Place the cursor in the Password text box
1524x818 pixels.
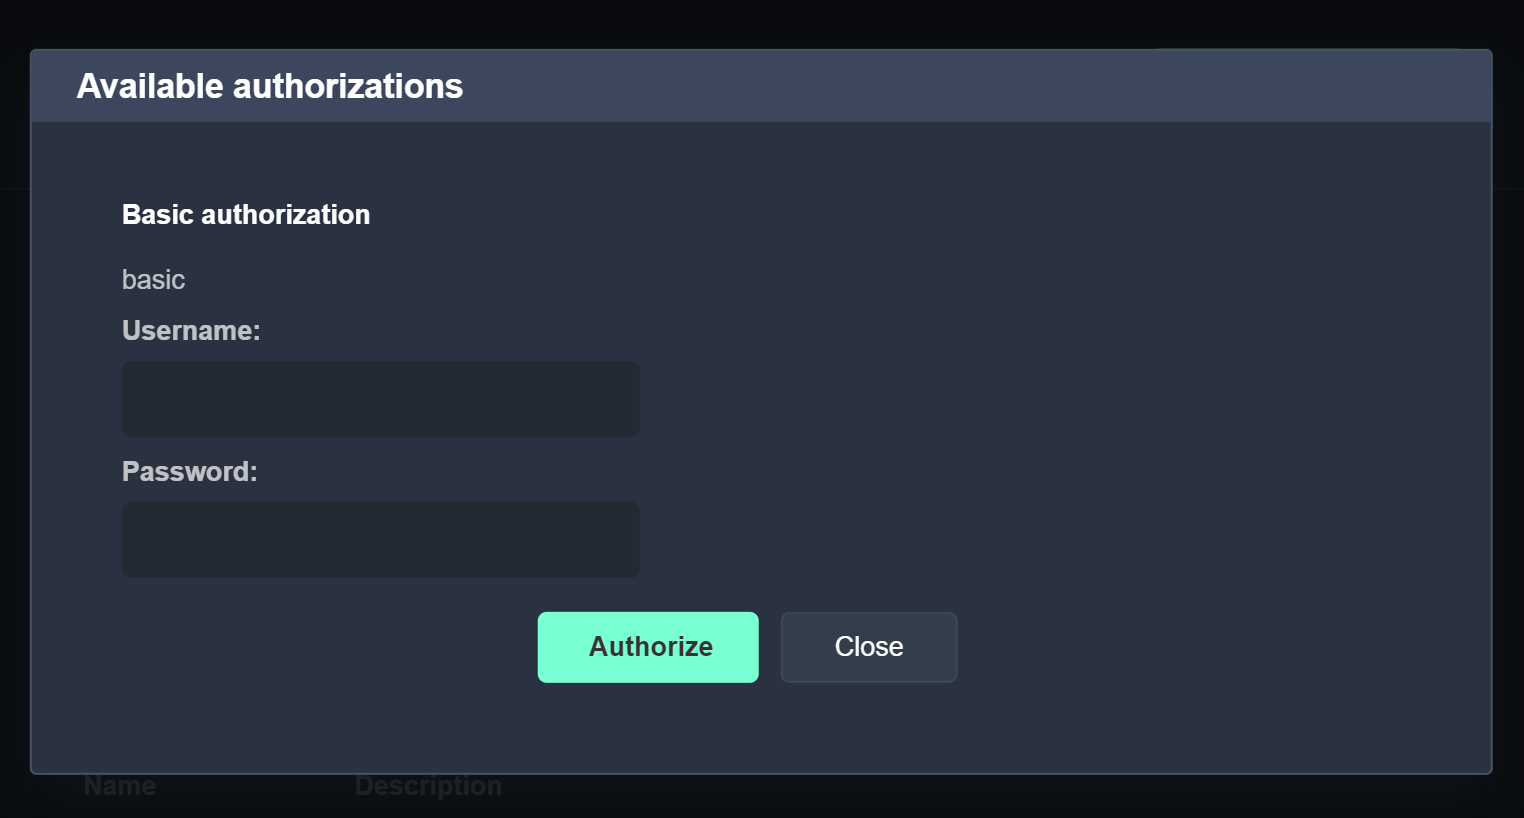380,540
